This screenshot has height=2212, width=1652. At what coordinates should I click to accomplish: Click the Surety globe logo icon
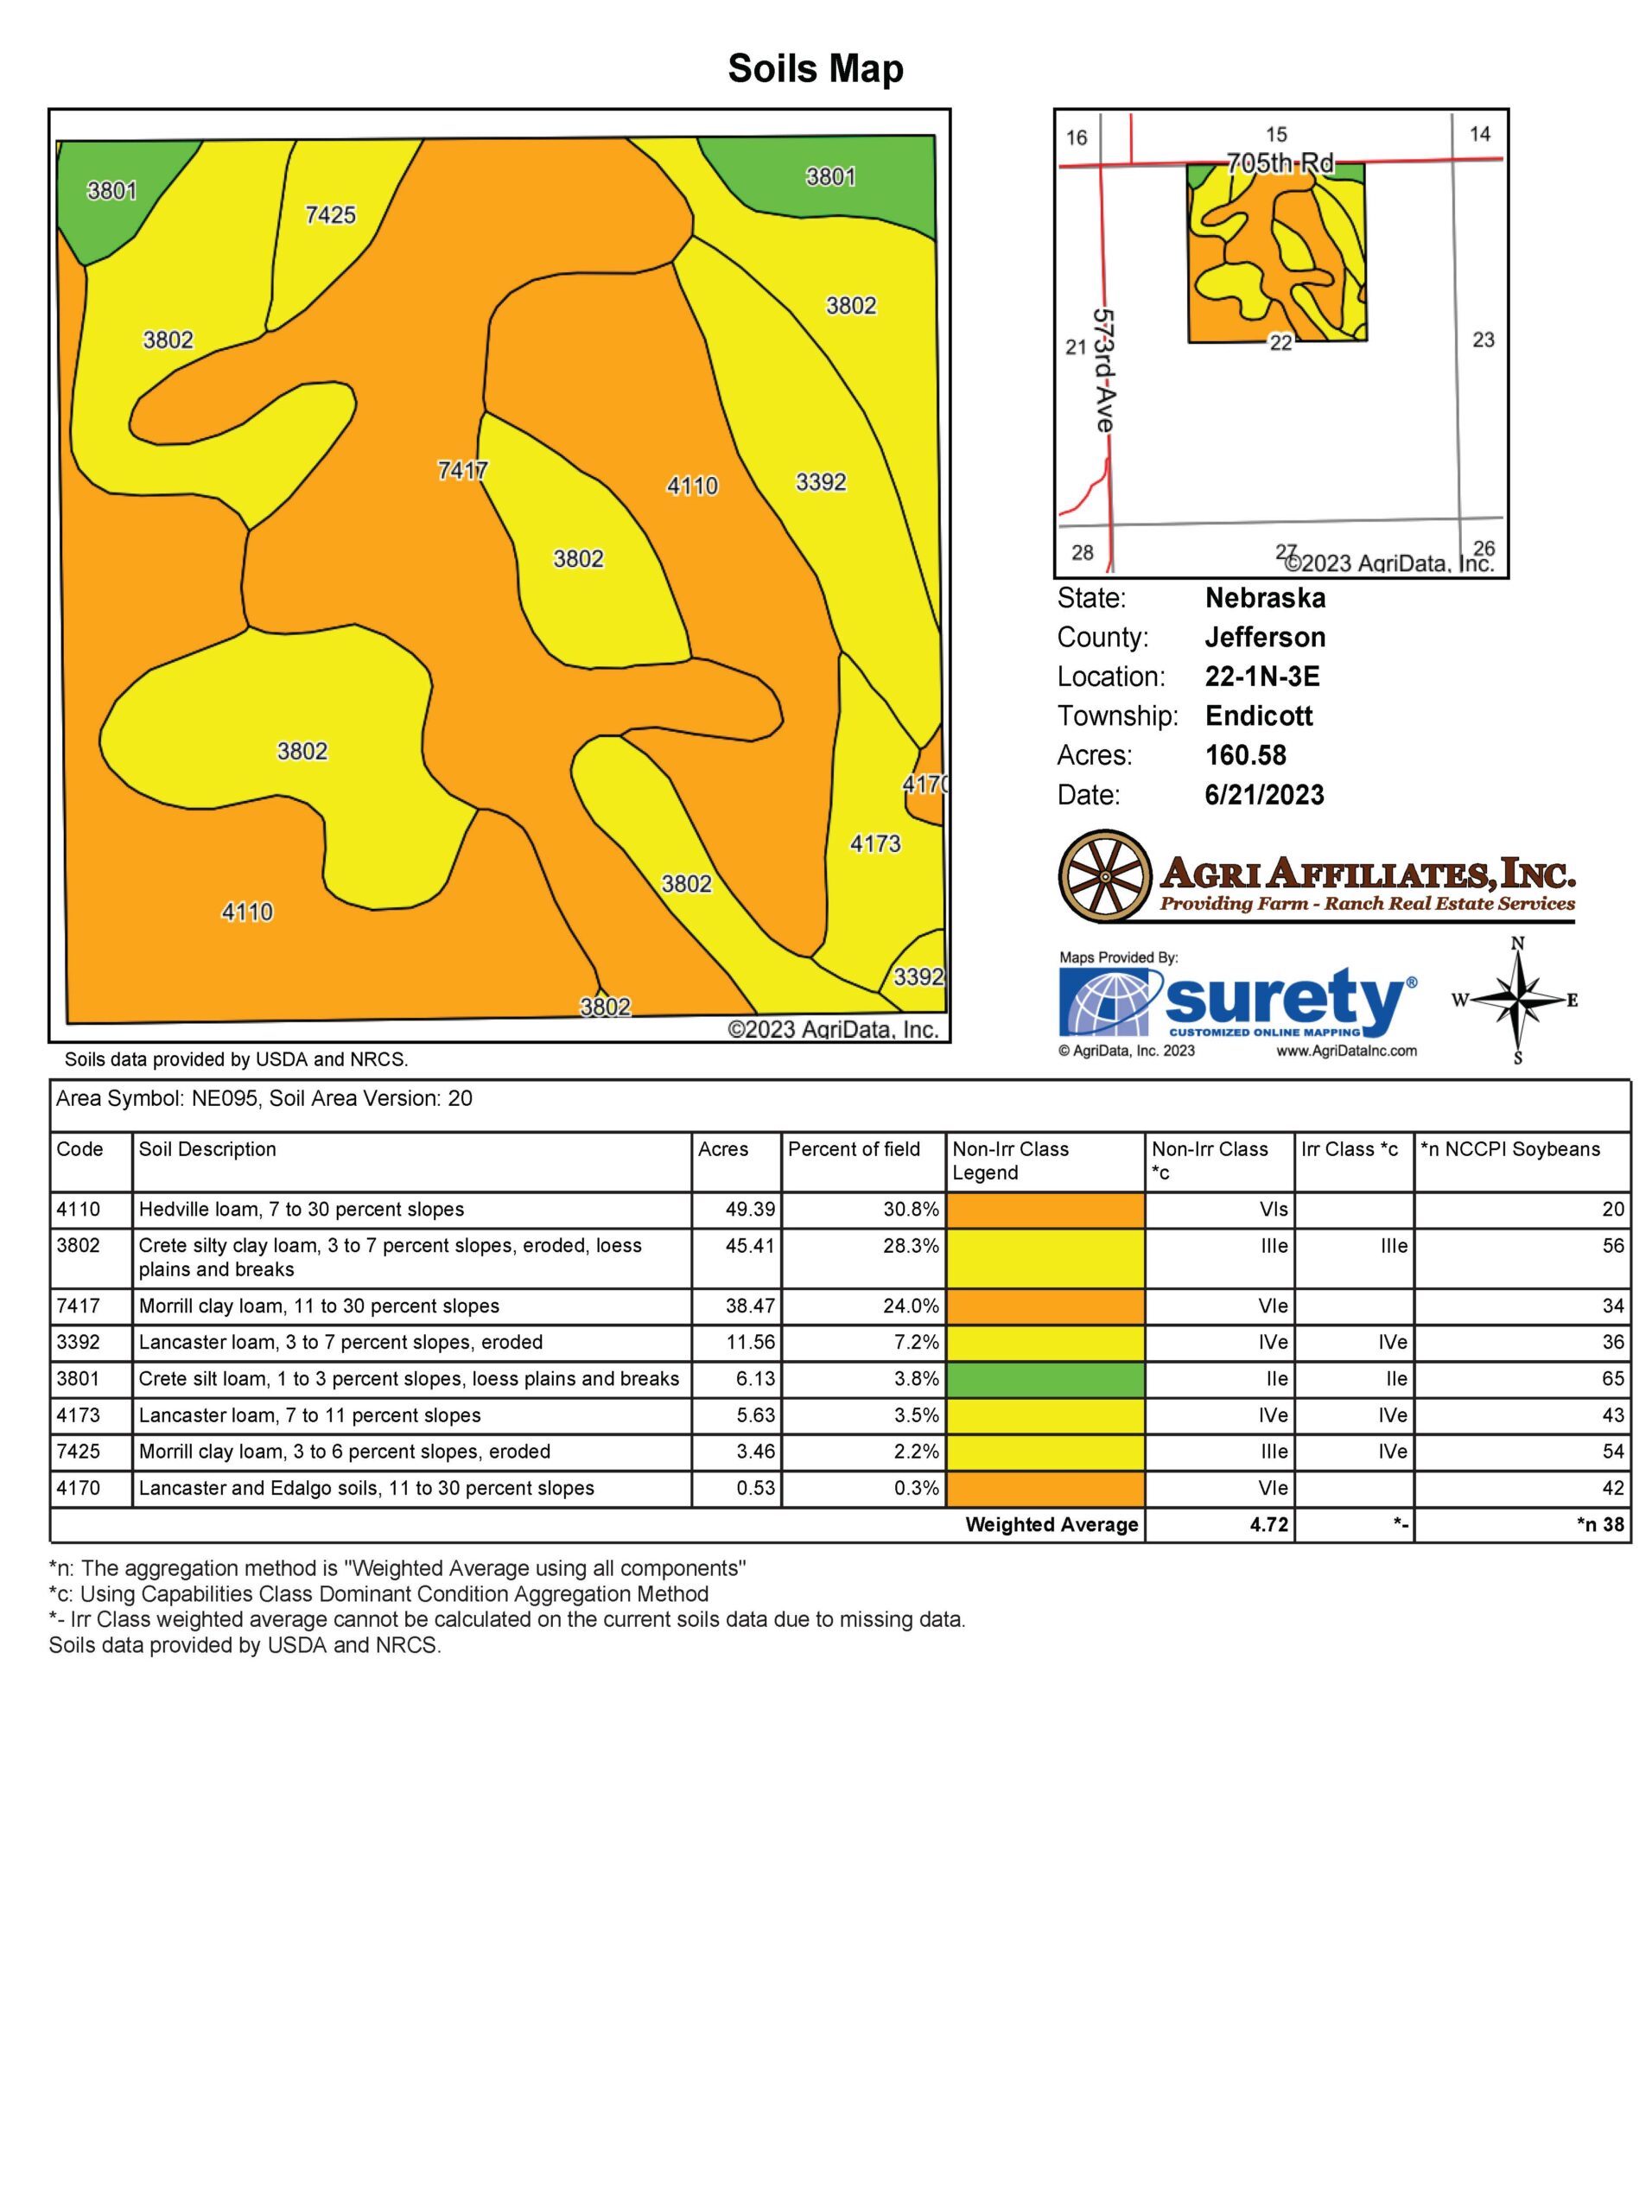(x=1108, y=1003)
